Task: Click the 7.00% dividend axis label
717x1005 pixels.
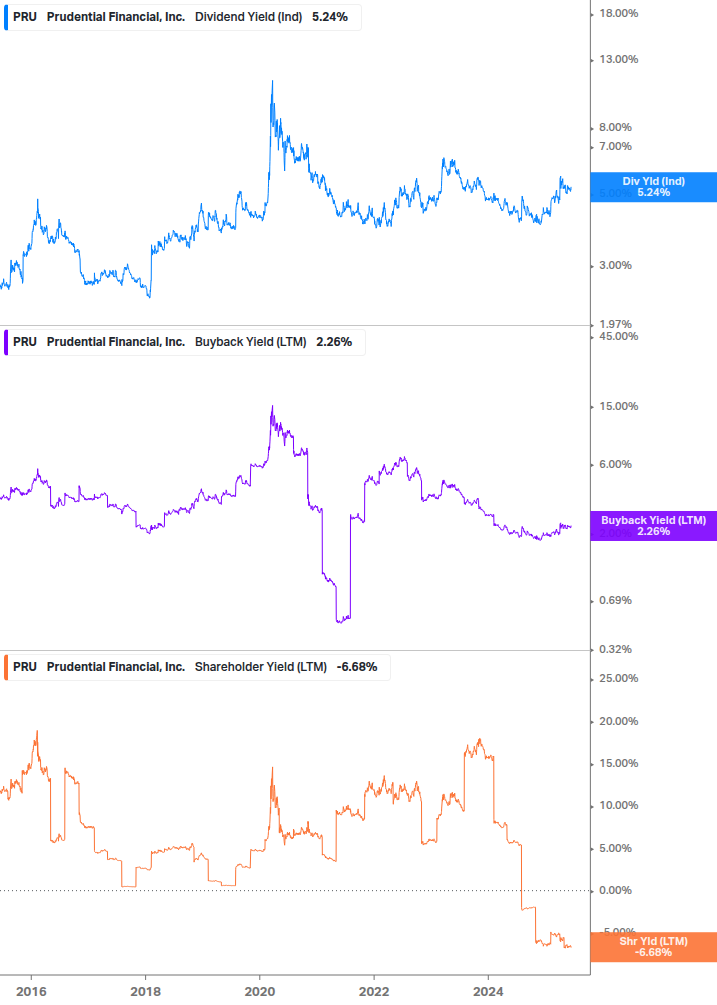Action: click(x=615, y=147)
